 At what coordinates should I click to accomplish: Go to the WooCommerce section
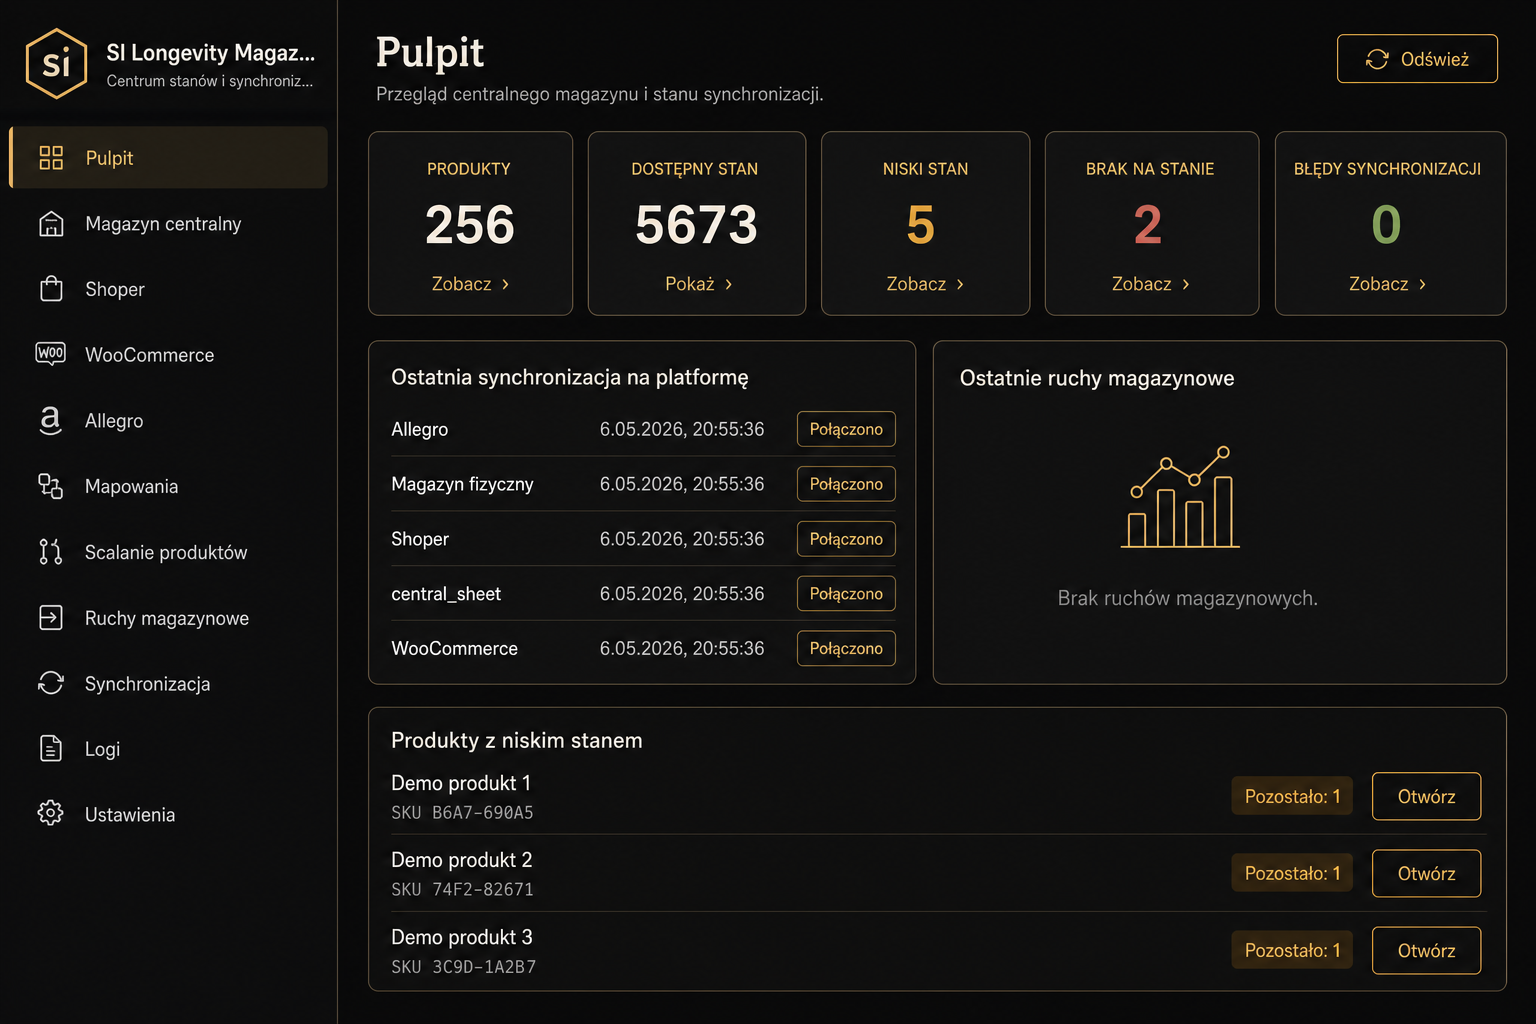pos(168,354)
